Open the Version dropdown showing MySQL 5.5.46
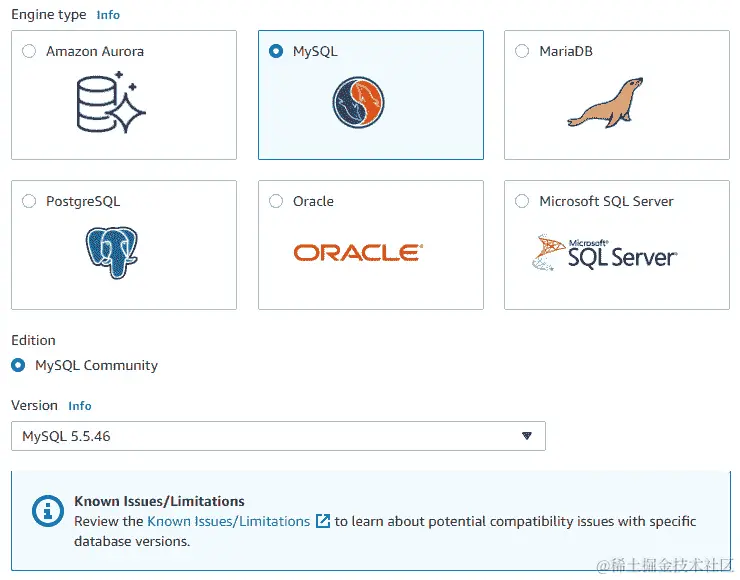The height and width of the screenshot is (580, 740). [278, 436]
